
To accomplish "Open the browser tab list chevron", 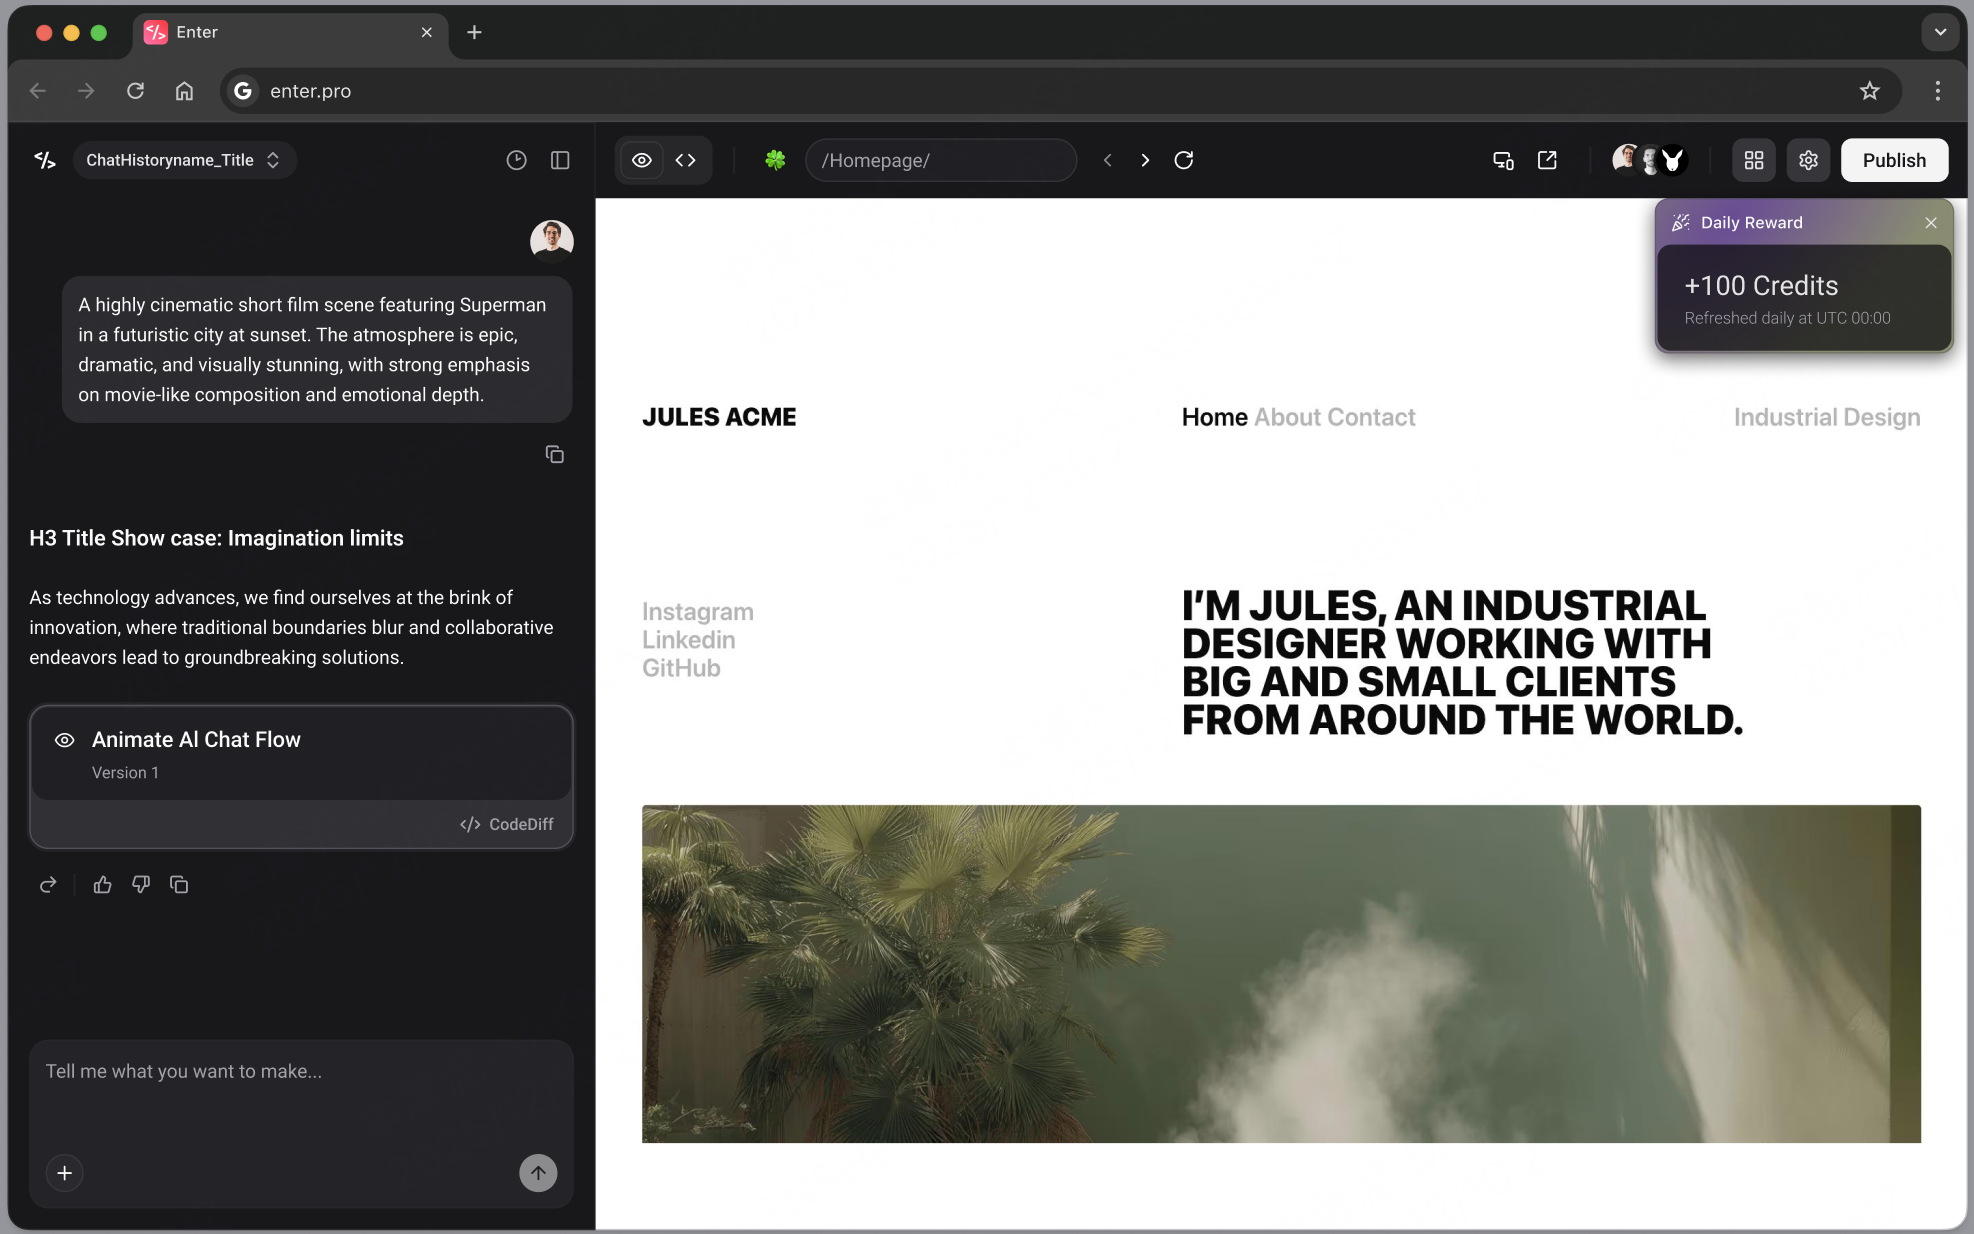I will tap(1940, 32).
